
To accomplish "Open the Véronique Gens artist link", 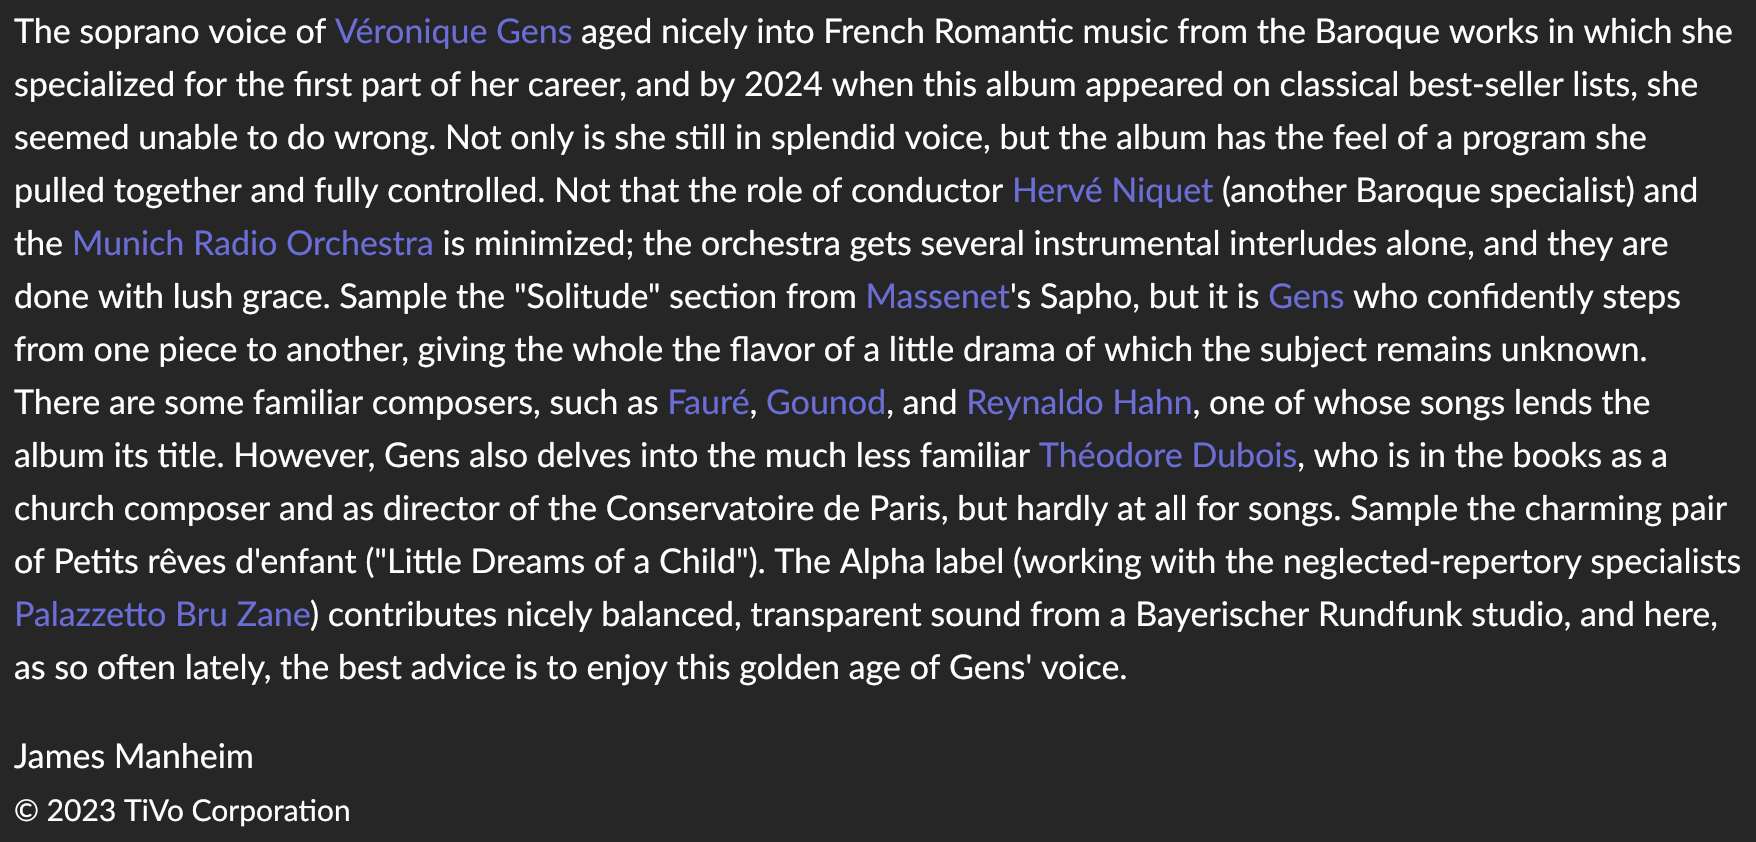I will click(453, 32).
